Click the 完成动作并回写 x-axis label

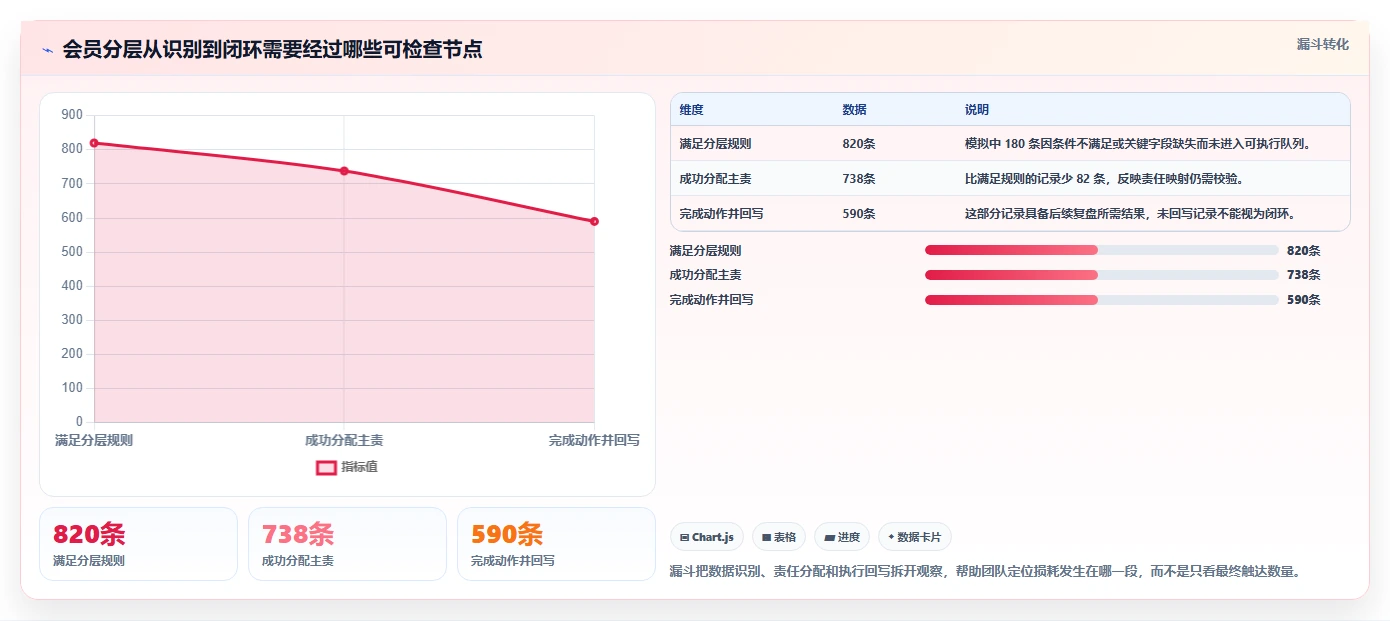594,440
